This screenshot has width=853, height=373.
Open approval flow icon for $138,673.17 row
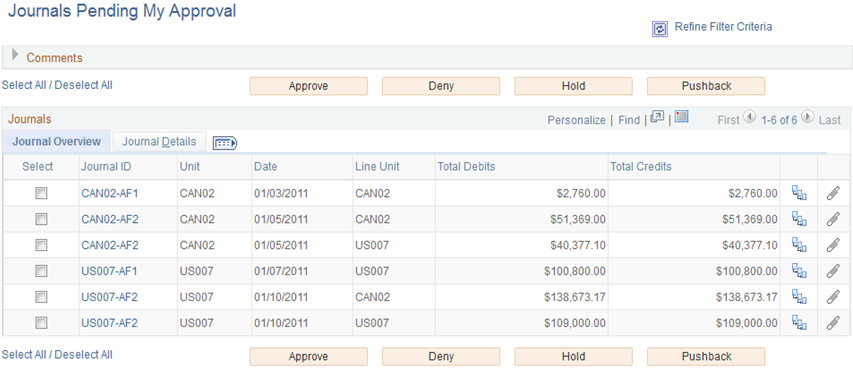tap(799, 297)
